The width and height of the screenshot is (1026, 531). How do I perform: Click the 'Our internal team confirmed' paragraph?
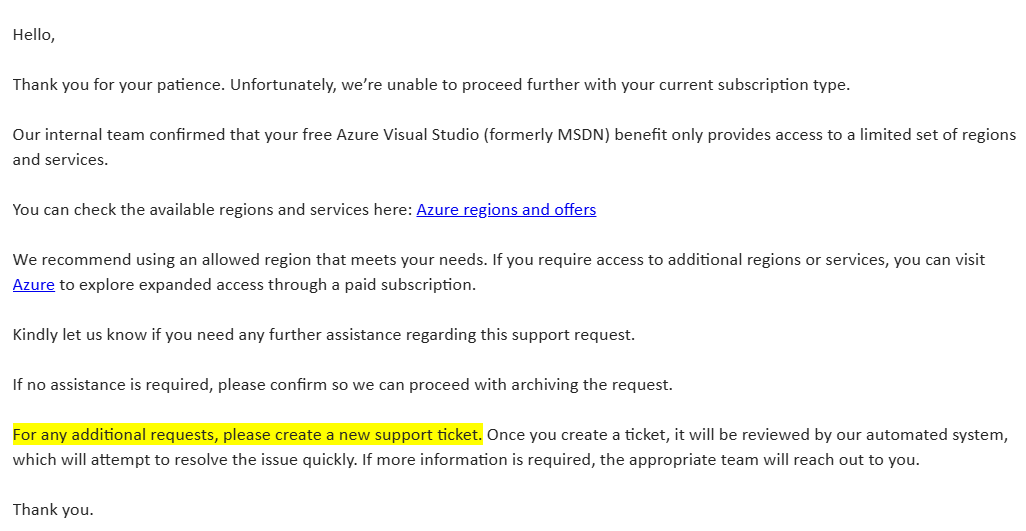point(514,147)
